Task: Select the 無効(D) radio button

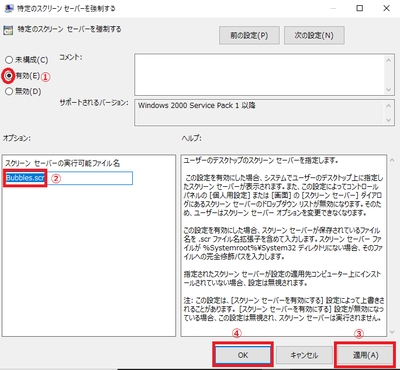Action: (9, 91)
